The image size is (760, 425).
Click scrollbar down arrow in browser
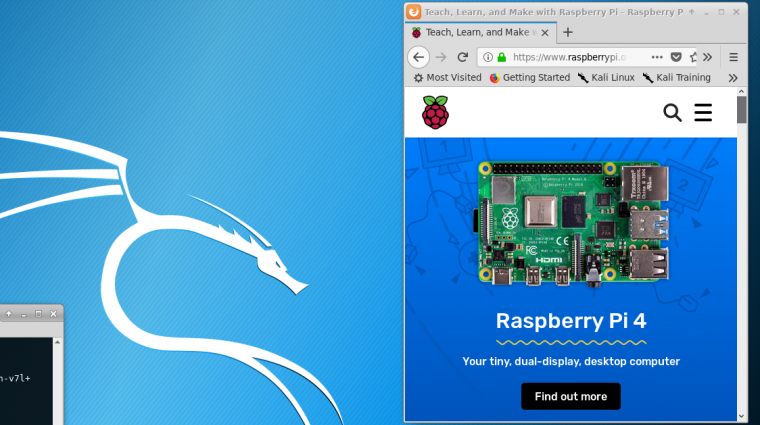coord(742,416)
